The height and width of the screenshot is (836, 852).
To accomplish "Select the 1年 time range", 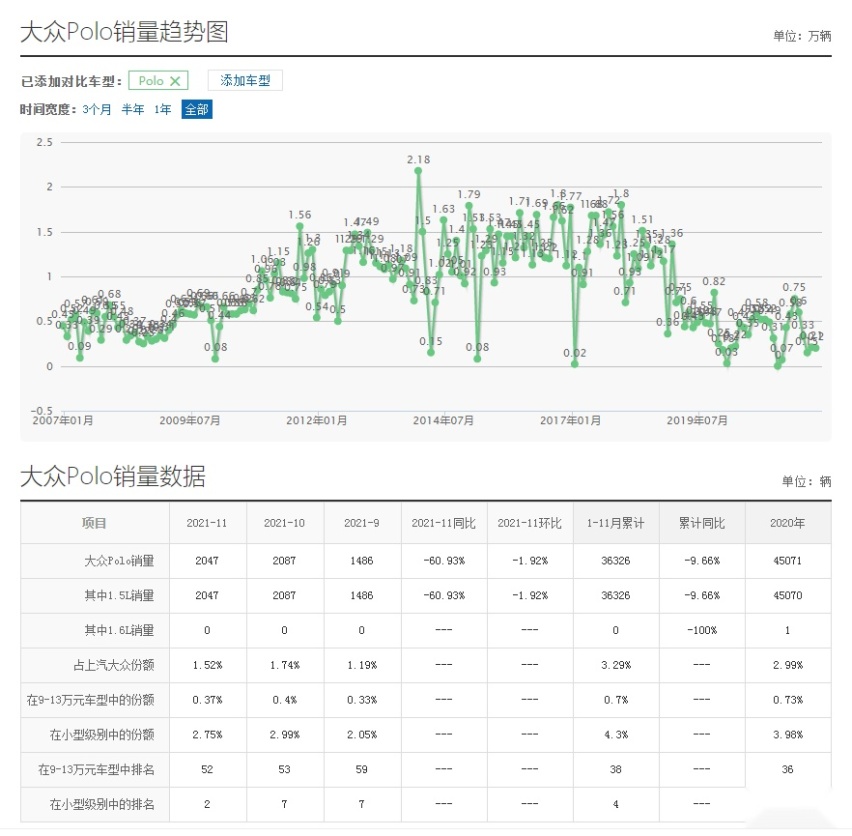I will click(x=162, y=110).
